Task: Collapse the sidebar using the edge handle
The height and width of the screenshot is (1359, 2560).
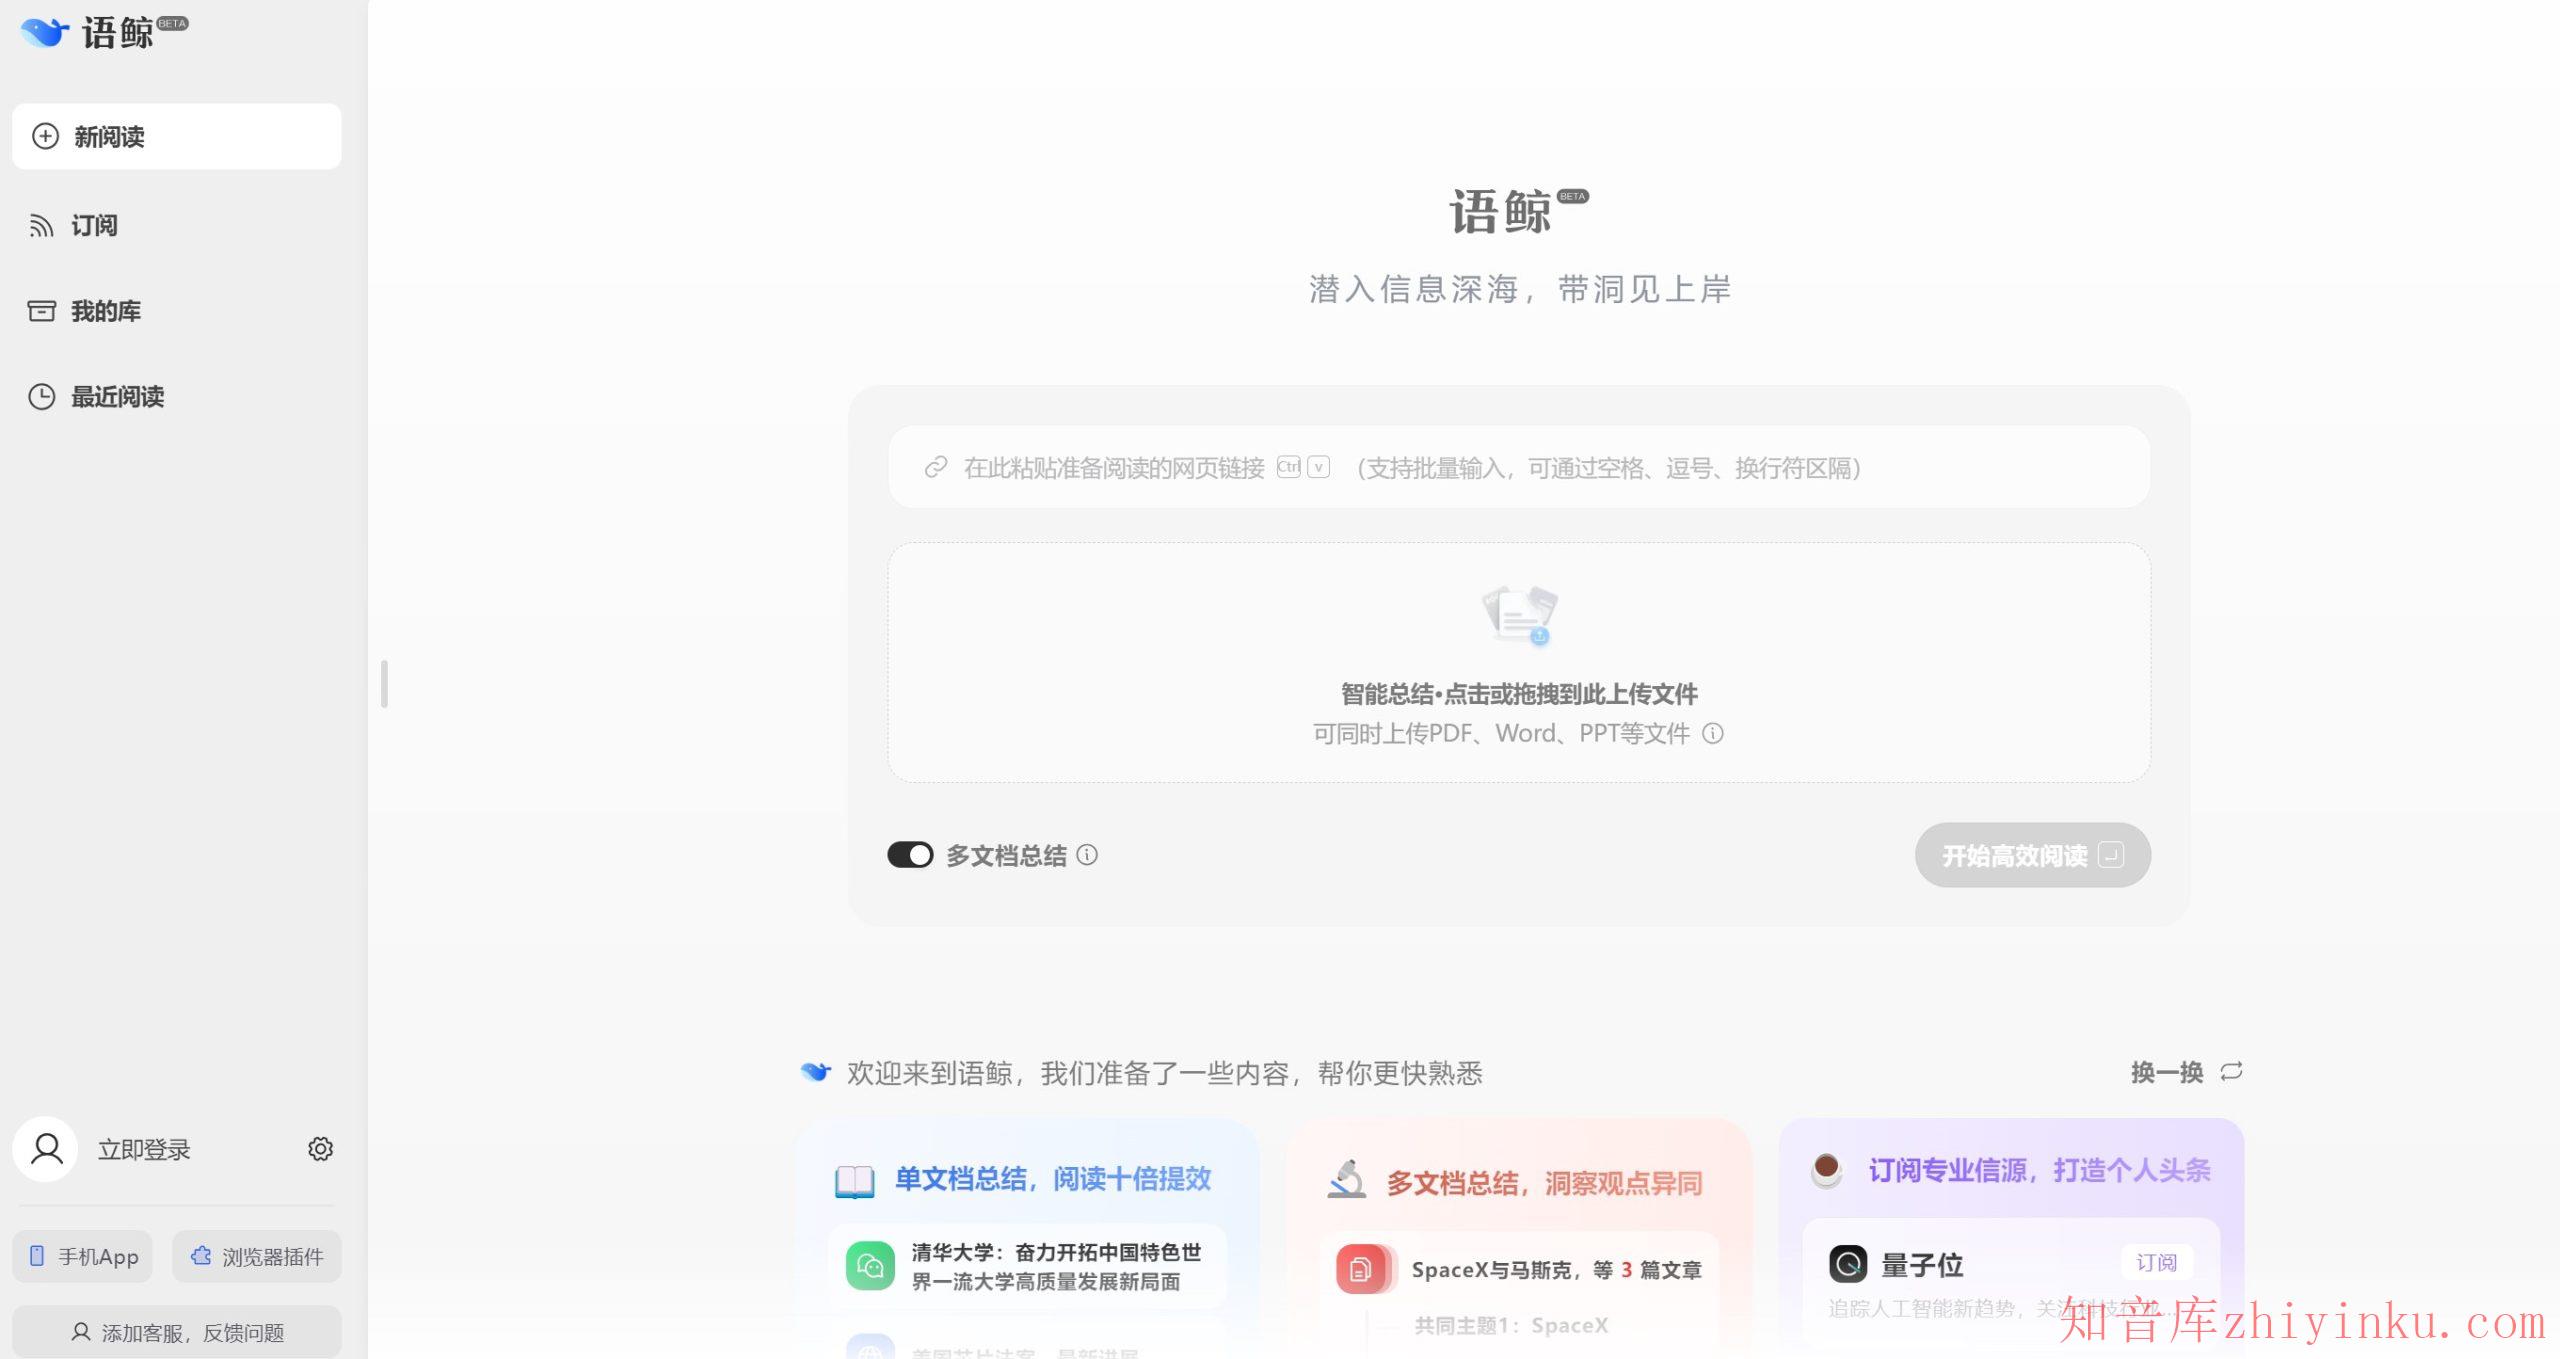Action: [x=385, y=683]
